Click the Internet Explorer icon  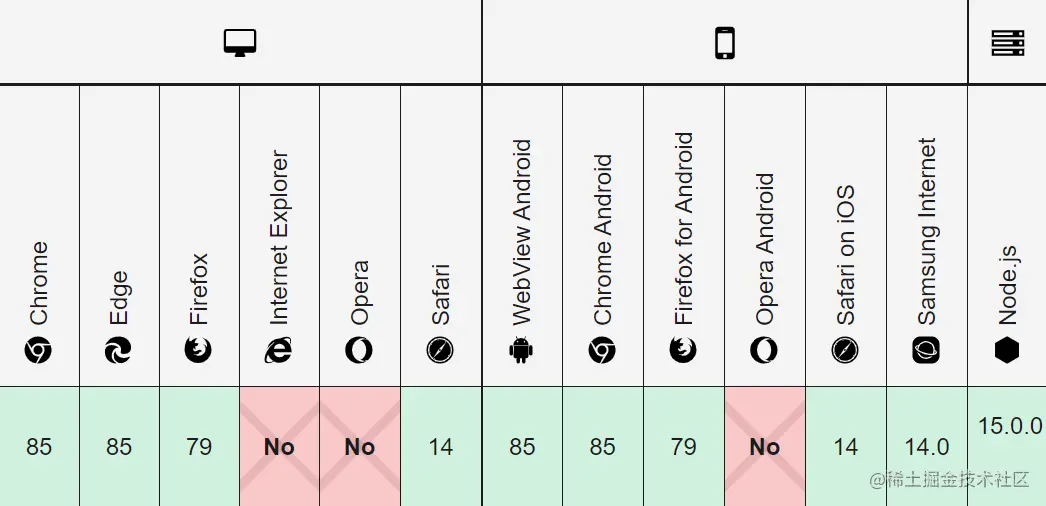(x=278, y=350)
